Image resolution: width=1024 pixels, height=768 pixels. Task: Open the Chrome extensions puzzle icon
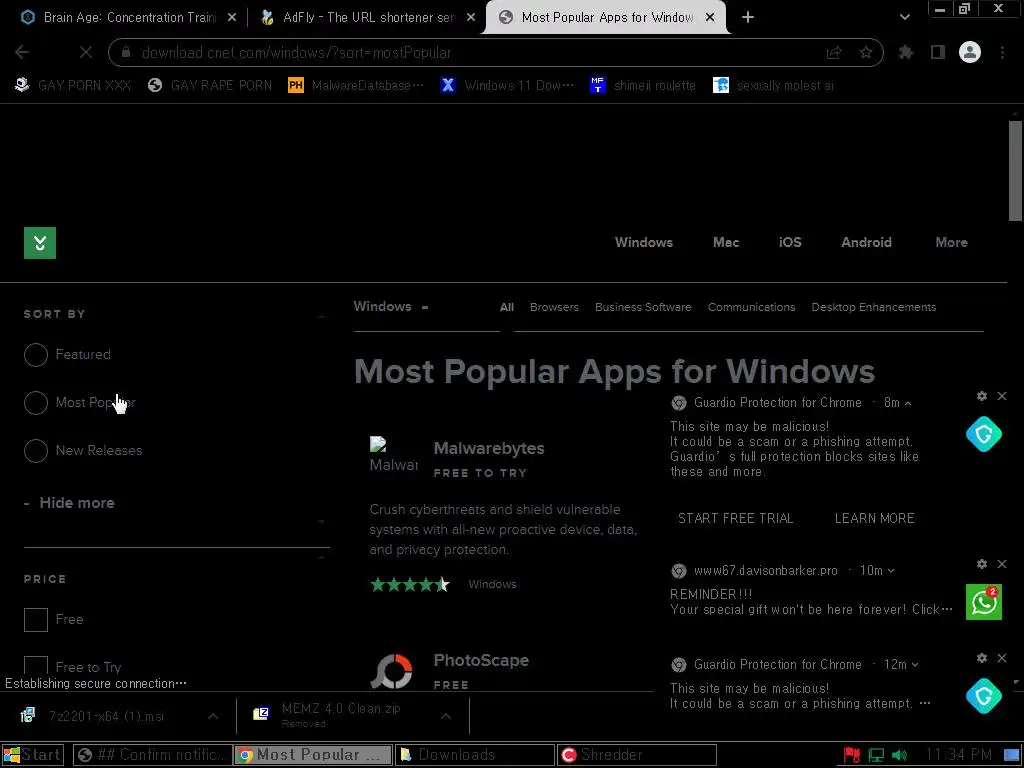pos(906,52)
